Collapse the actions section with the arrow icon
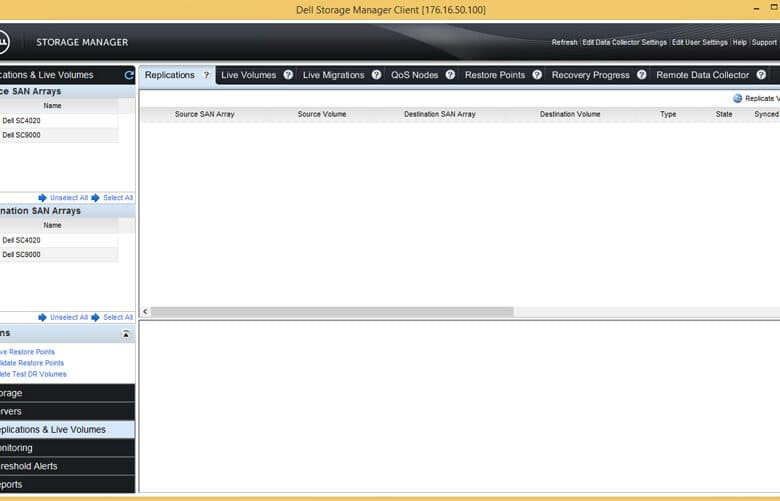The height and width of the screenshot is (501, 780). tap(126, 334)
